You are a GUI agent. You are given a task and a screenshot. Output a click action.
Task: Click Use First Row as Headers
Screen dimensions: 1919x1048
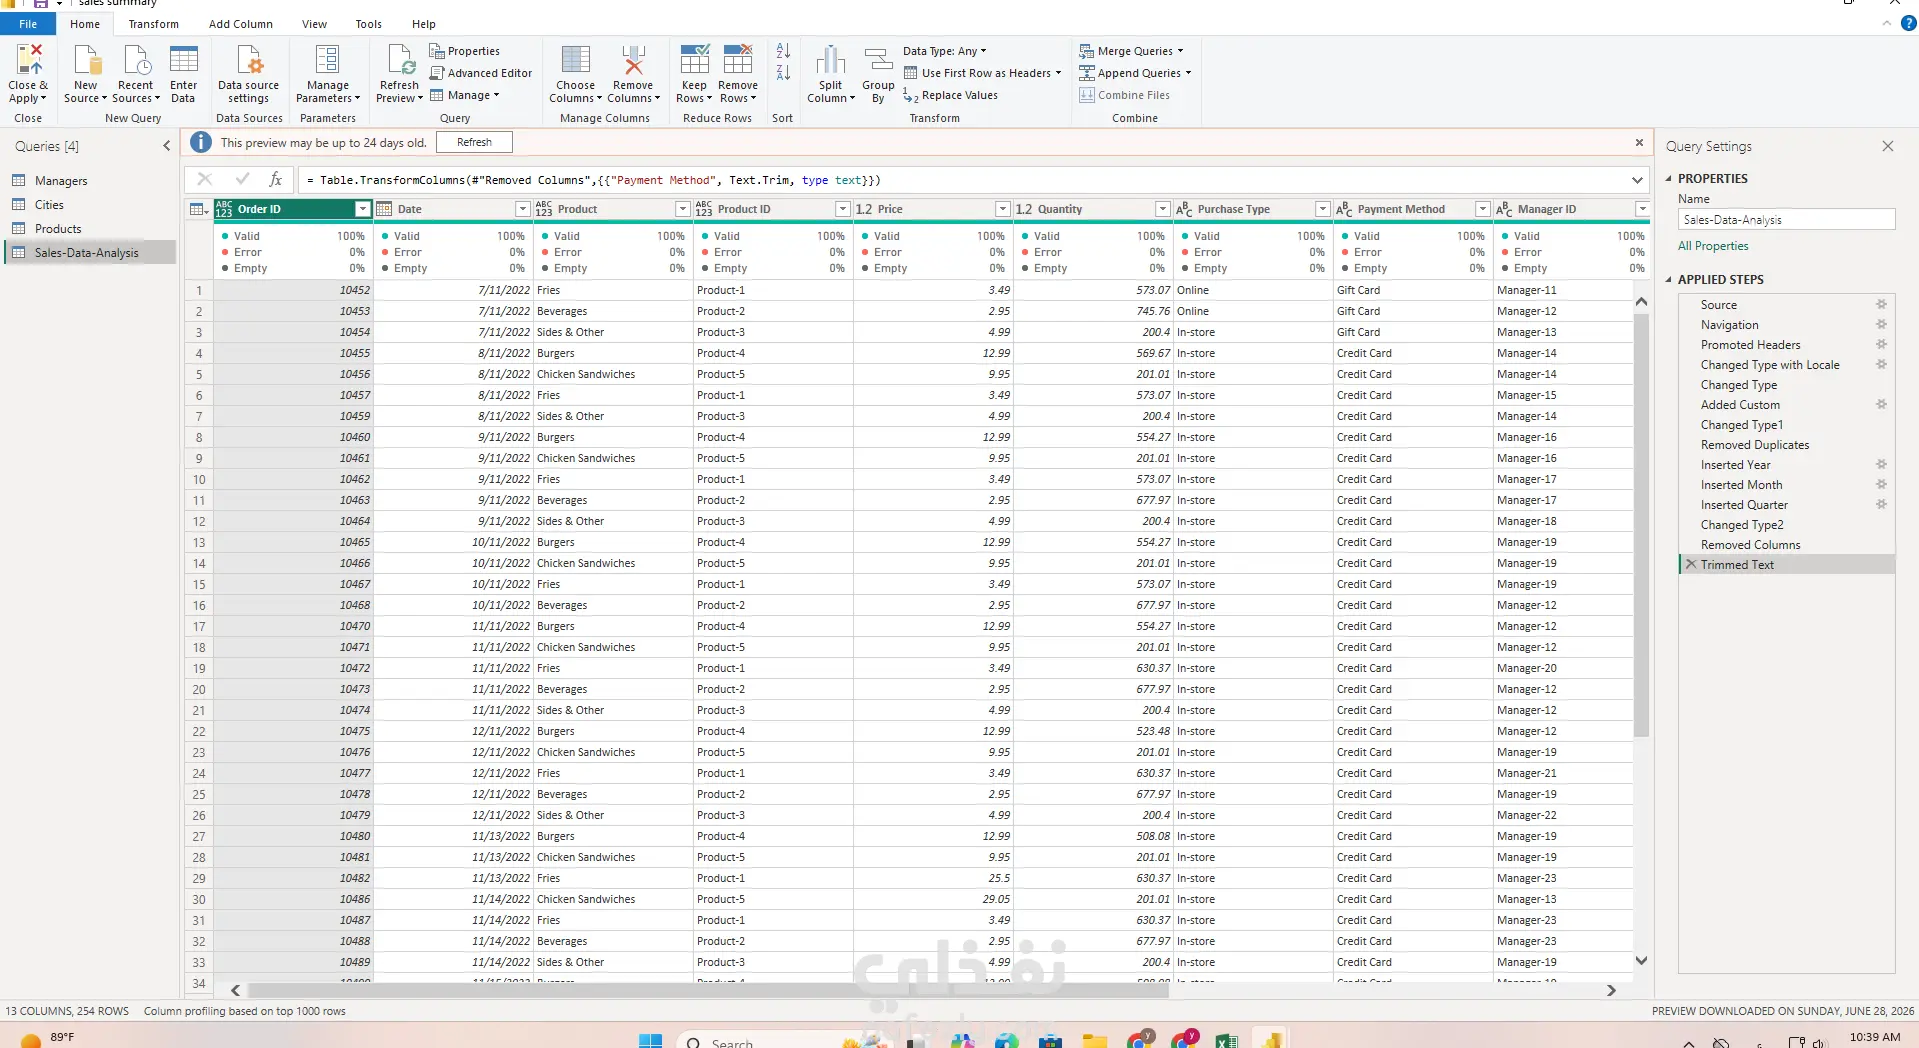(982, 73)
